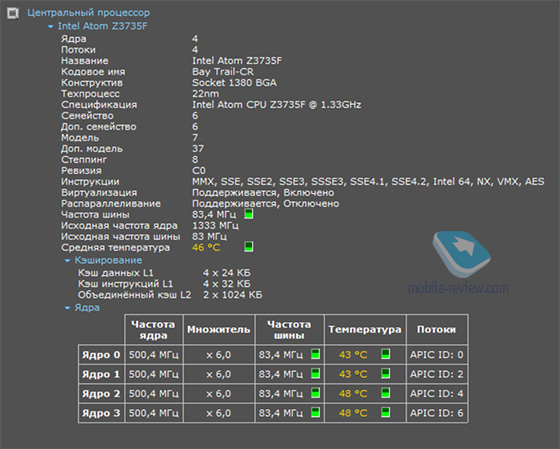
Task: Click the 1333 МГц Исходная частота ядра value
Action: [215, 226]
